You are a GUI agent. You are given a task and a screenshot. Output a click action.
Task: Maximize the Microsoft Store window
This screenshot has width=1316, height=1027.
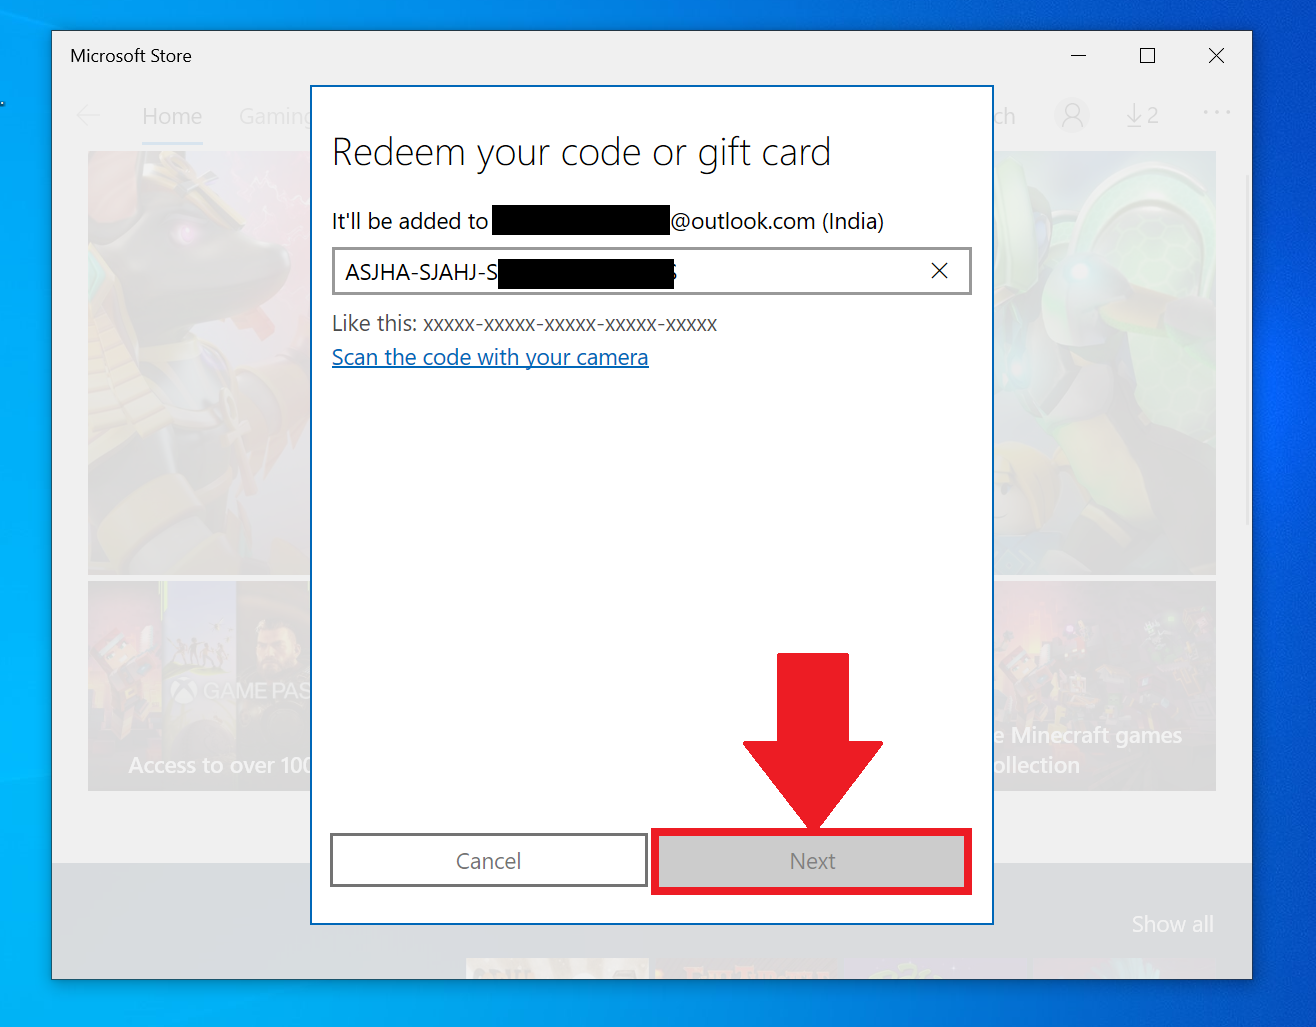click(x=1147, y=56)
